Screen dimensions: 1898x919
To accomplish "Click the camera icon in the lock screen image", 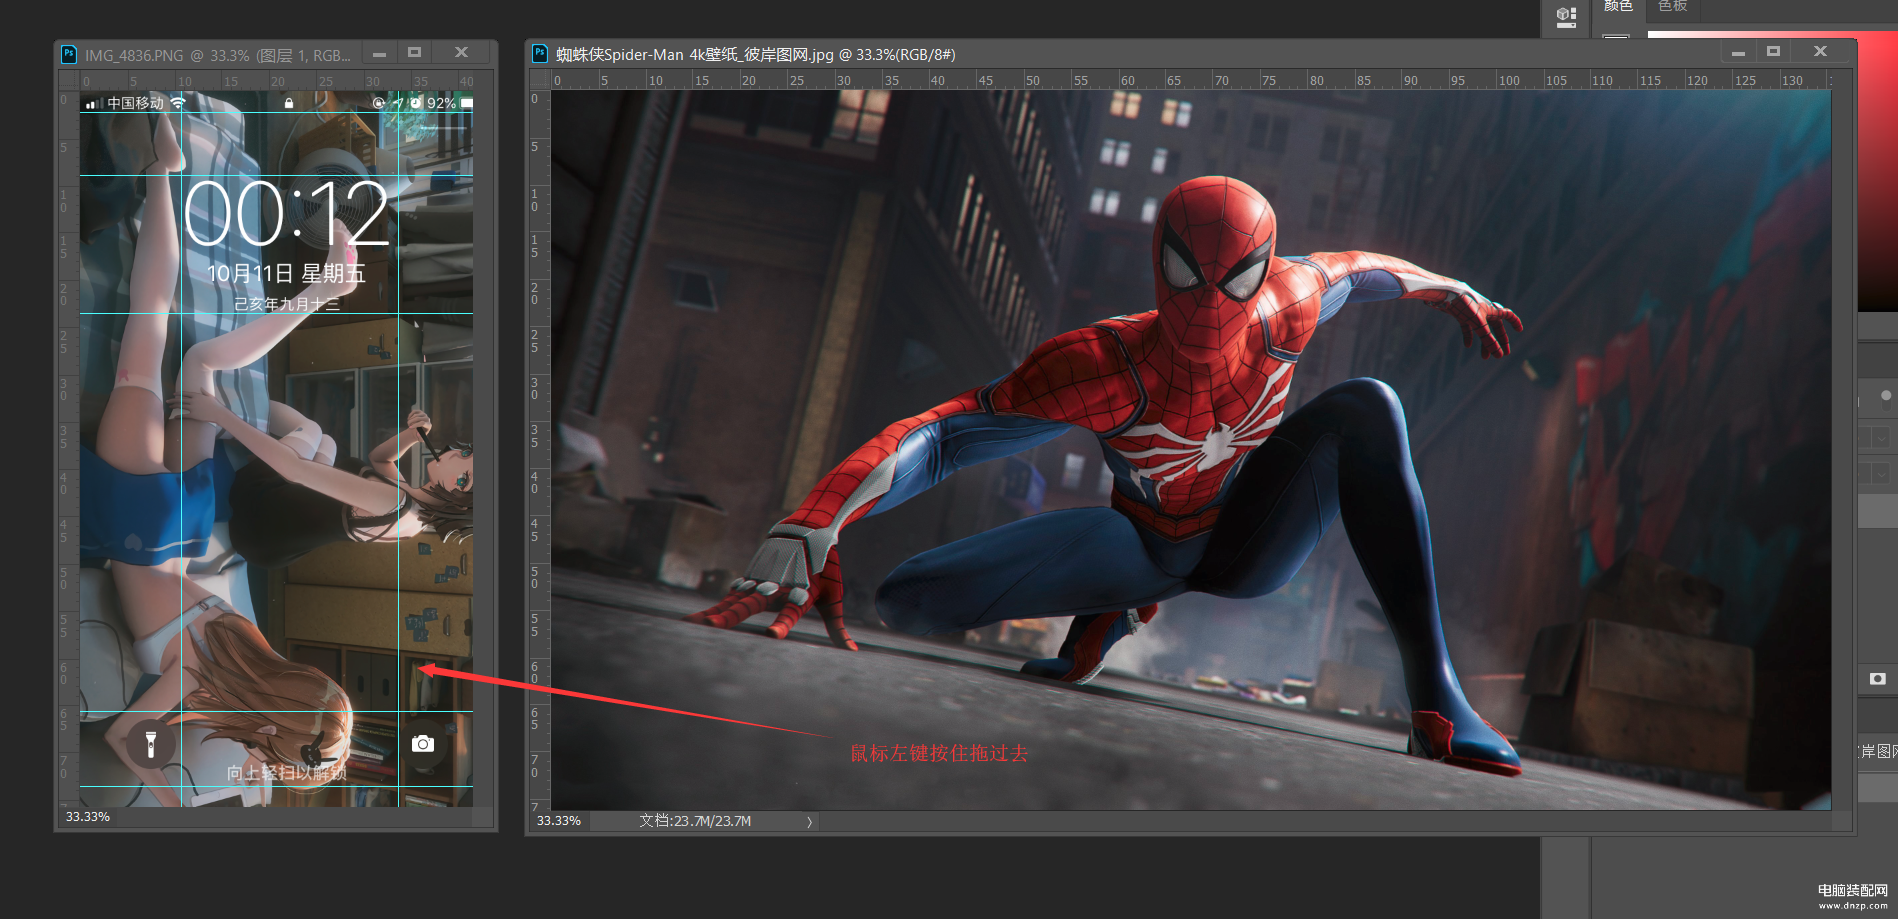I will 423,743.
